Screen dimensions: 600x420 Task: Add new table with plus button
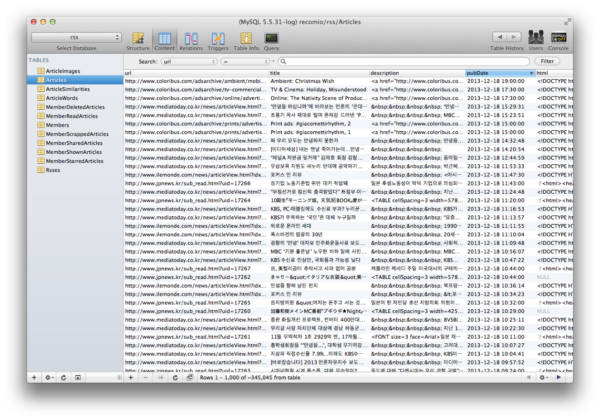pos(34,378)
